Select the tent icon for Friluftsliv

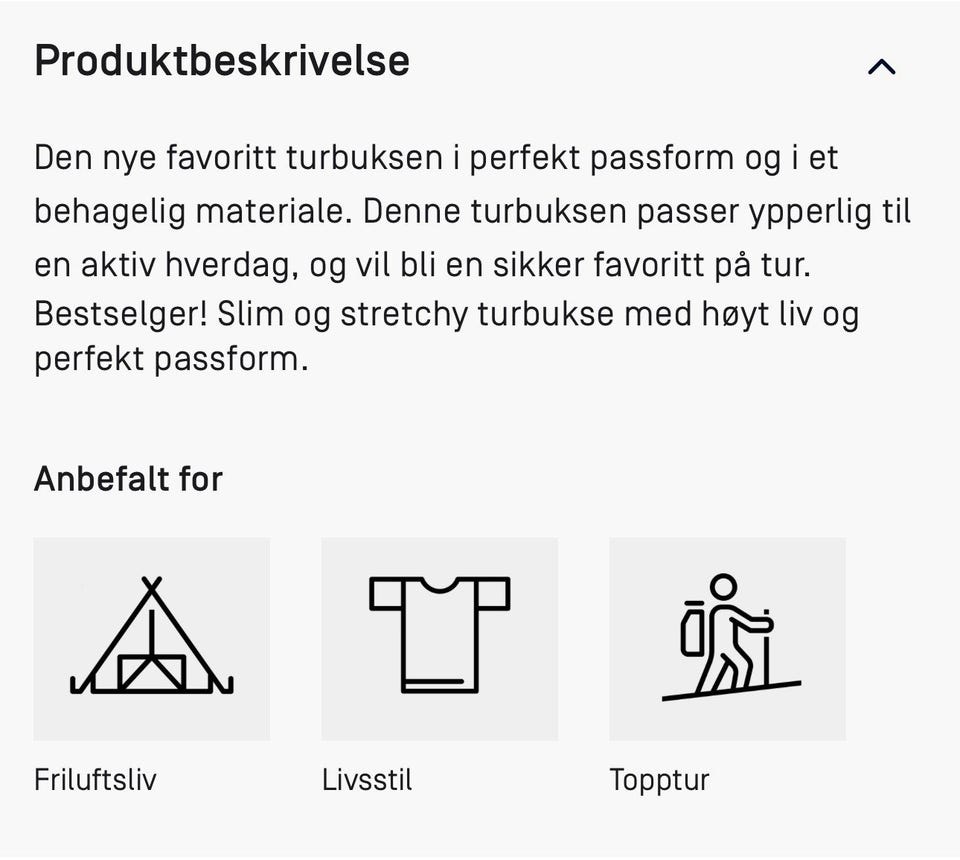[x=151, y=638]
